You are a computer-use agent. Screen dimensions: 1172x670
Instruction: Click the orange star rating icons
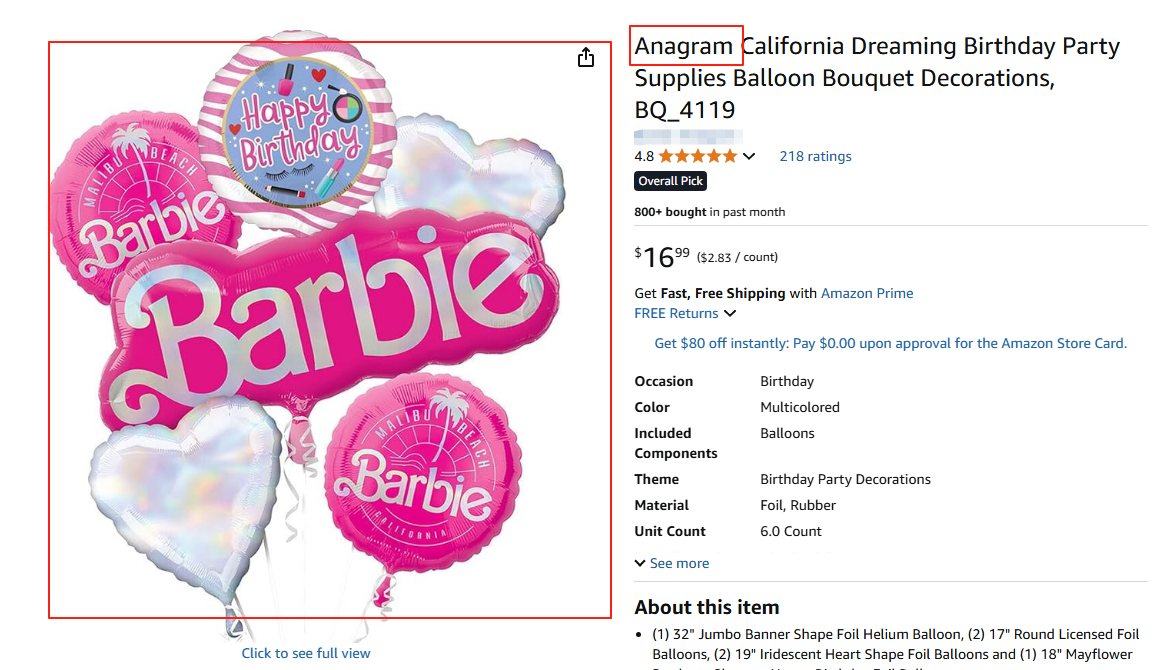[697, 156]
